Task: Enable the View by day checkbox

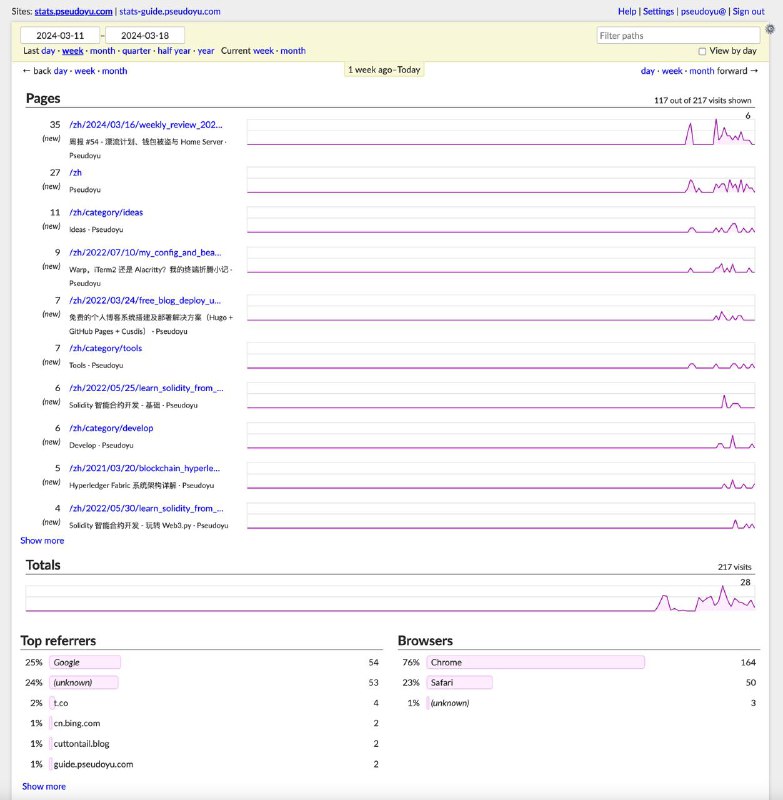Action: (x=702, y=51)
